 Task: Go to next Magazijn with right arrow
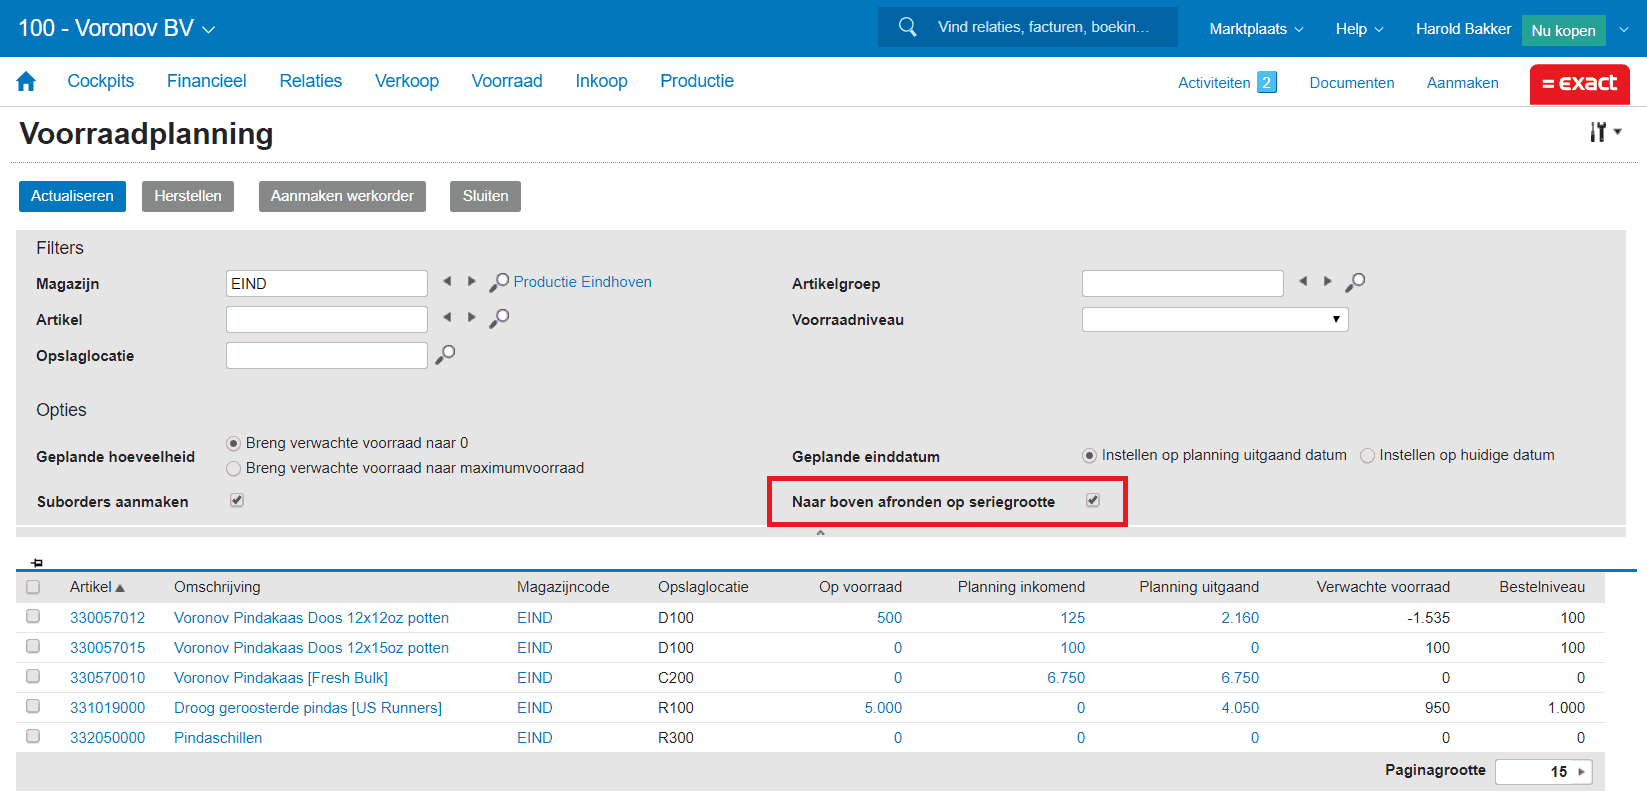click(x=471, y=282)
